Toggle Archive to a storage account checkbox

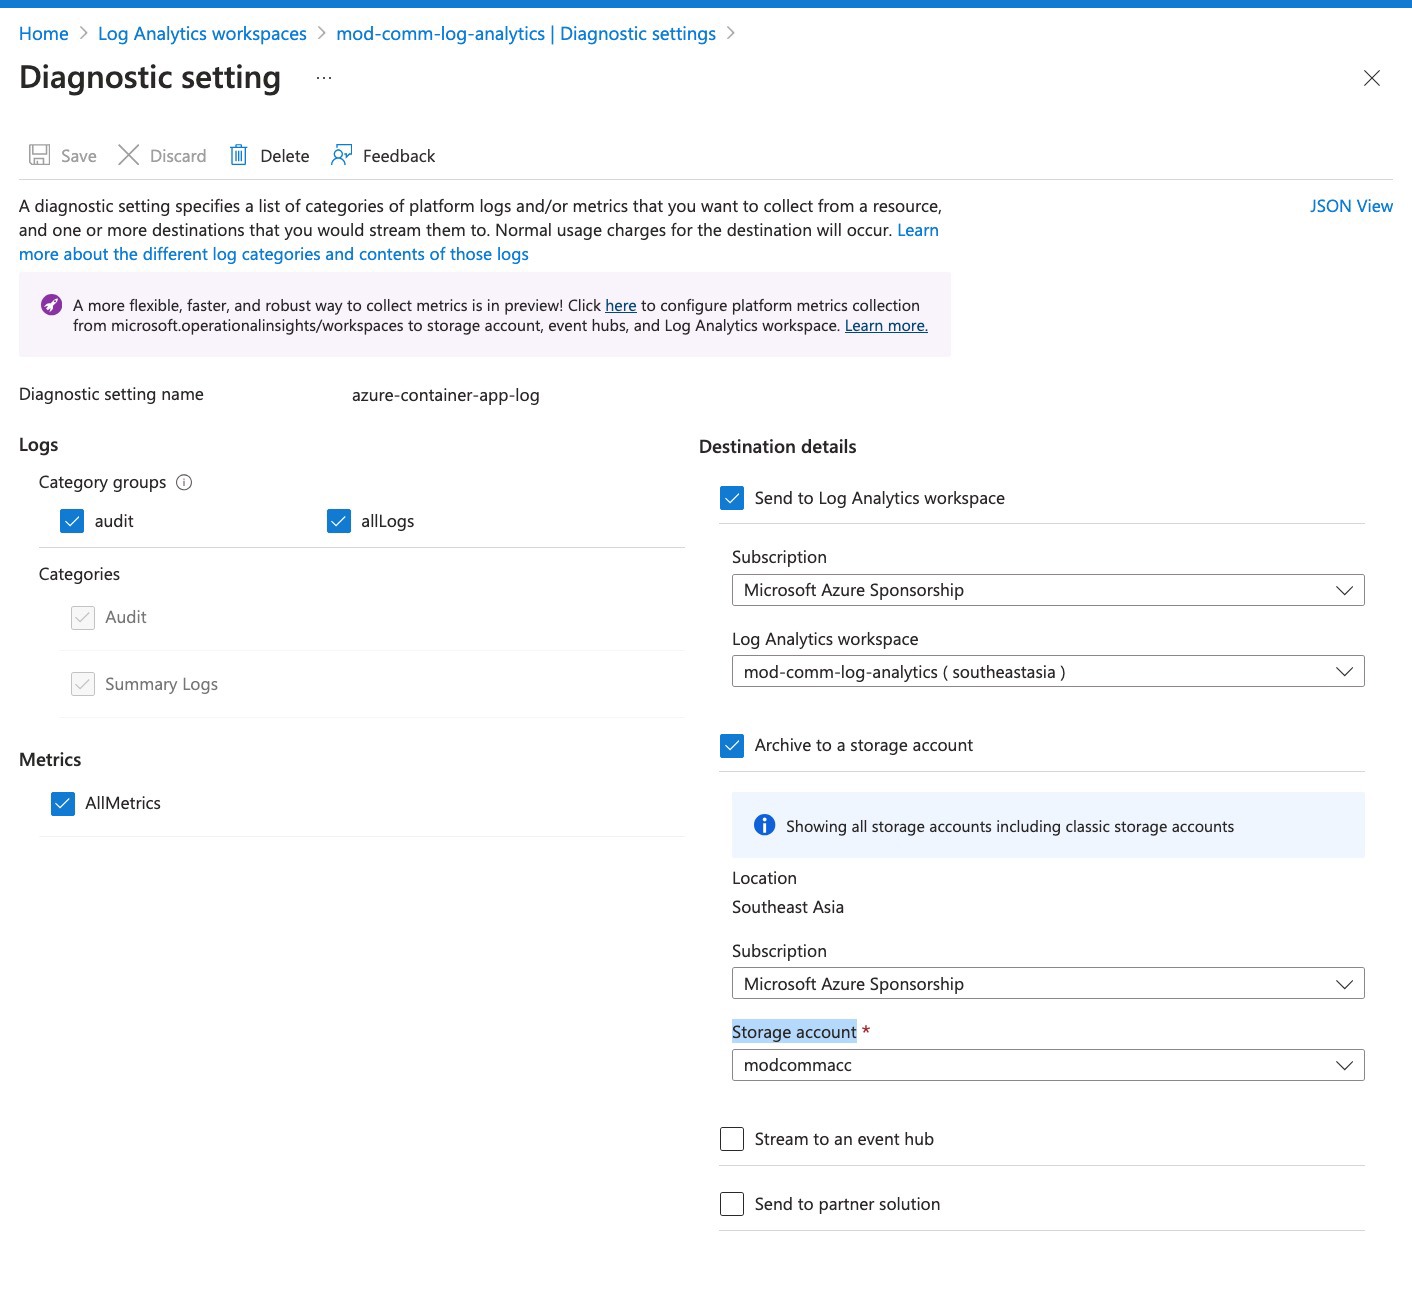click(732, 745)
